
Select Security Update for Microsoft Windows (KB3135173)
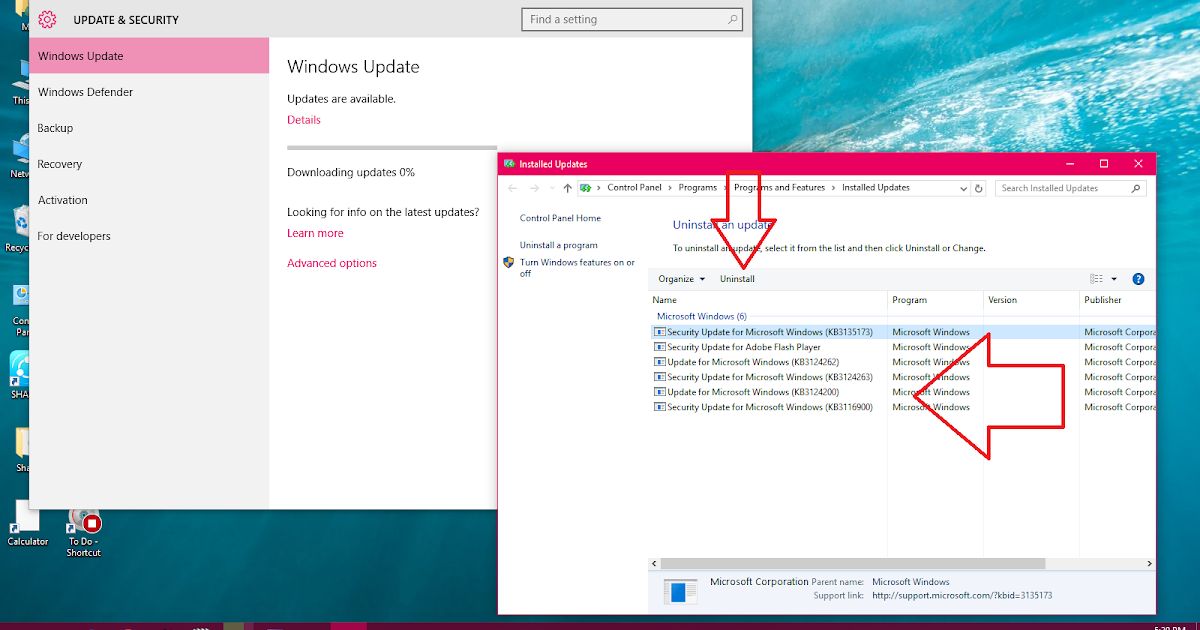point(770,332)
